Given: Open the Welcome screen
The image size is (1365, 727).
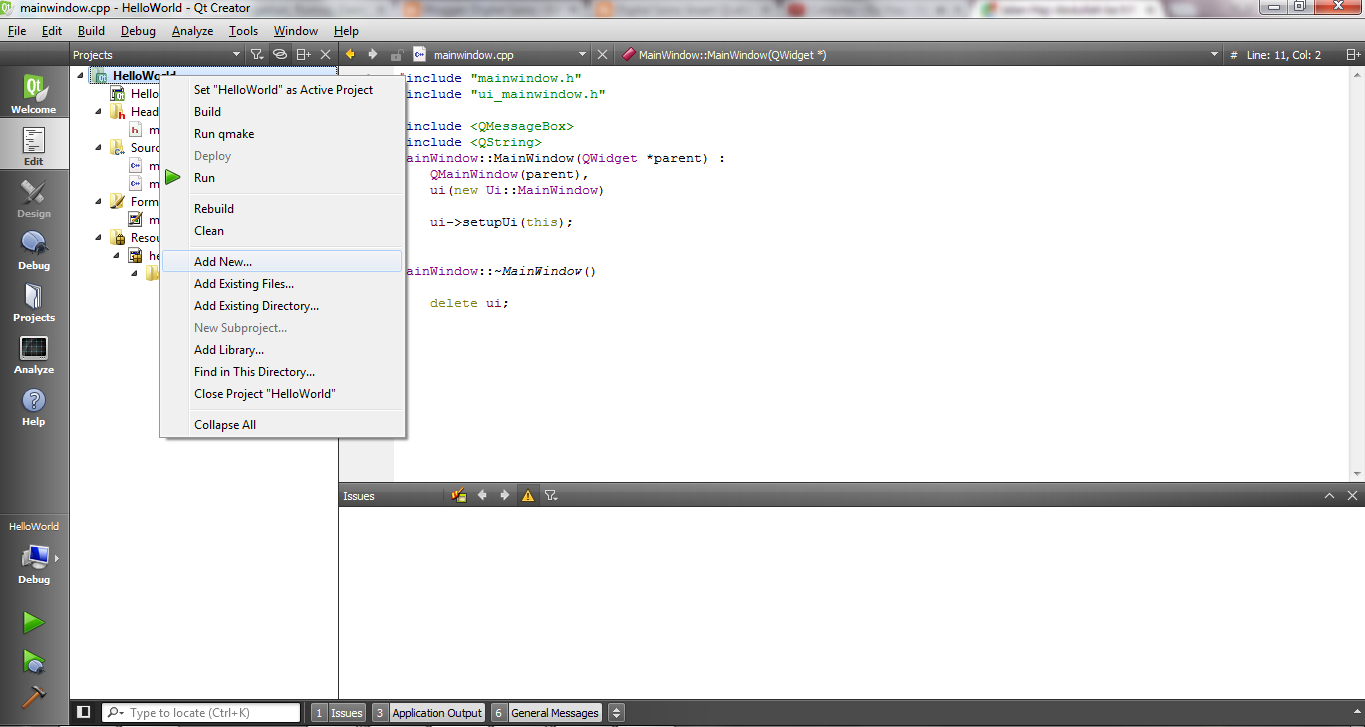Looking at the screenshot, I should [33, 95].
